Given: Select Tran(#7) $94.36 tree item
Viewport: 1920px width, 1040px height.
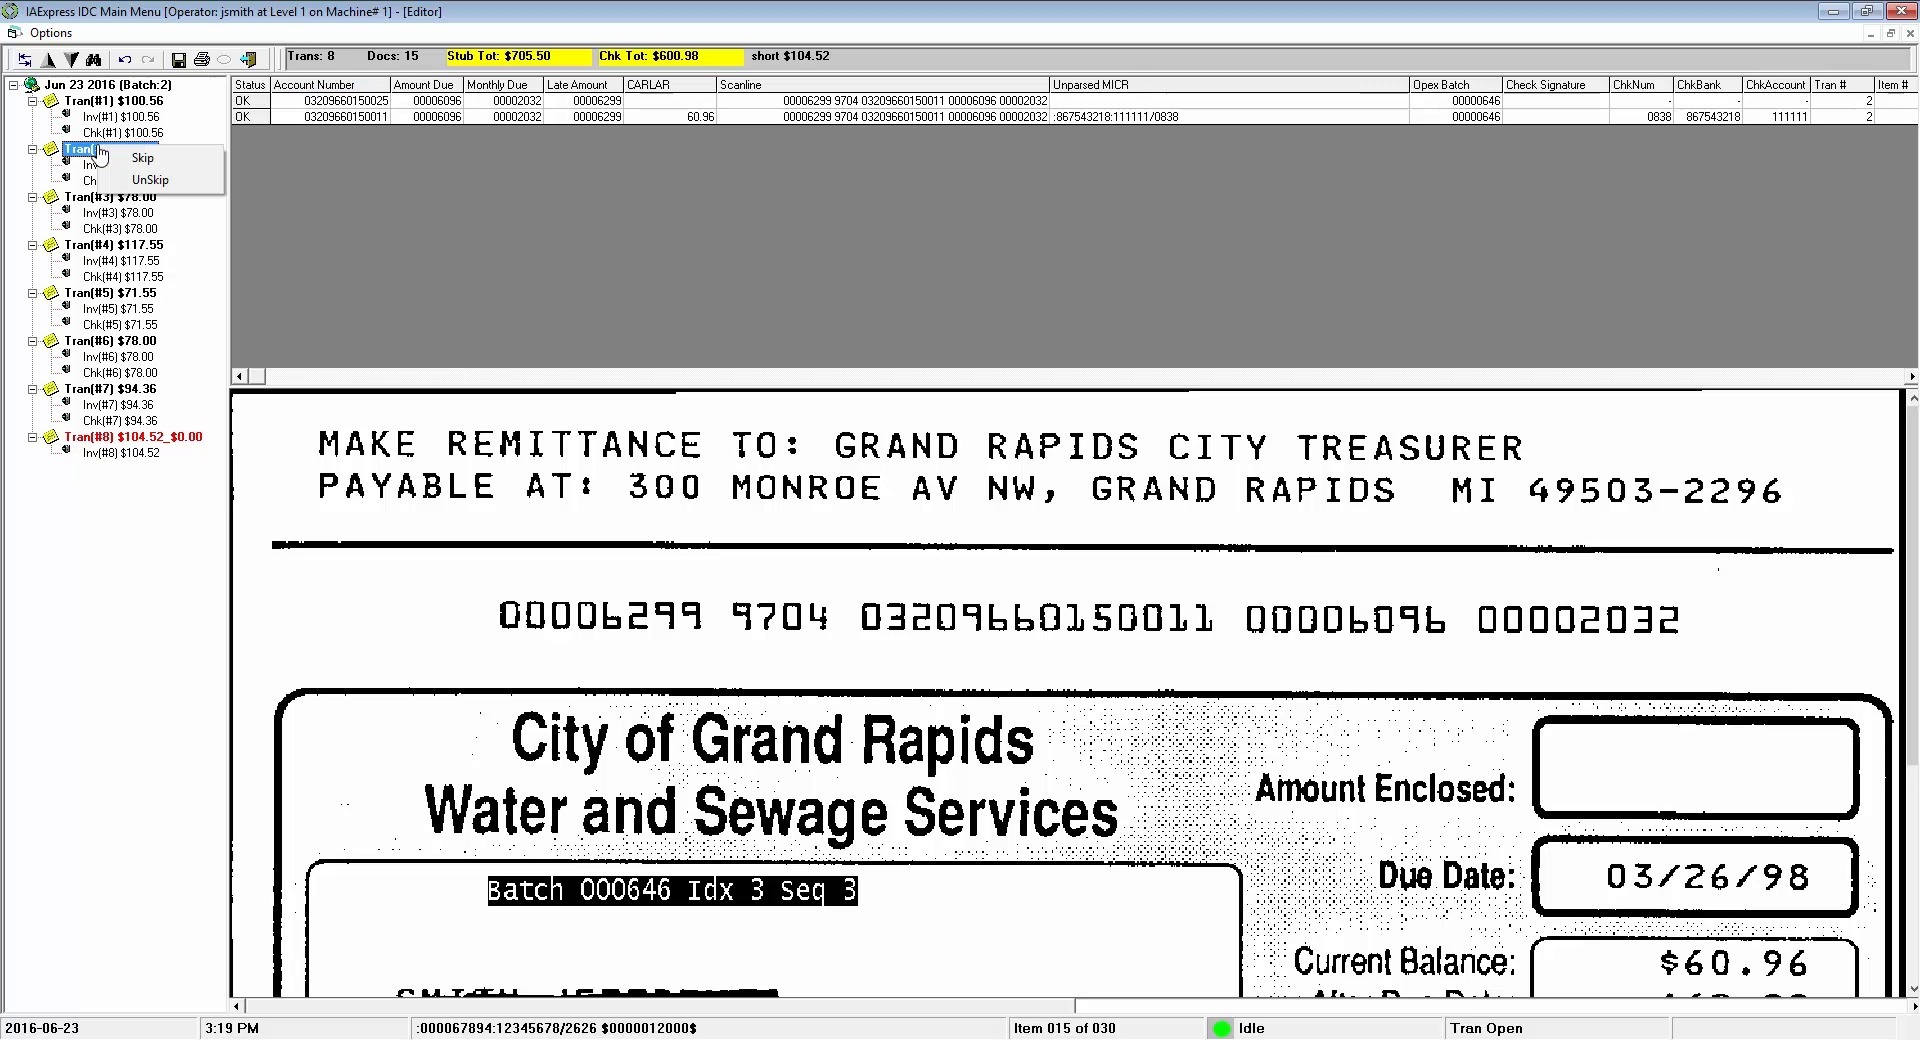Looking at the screenshot, I should pos(110,389).
